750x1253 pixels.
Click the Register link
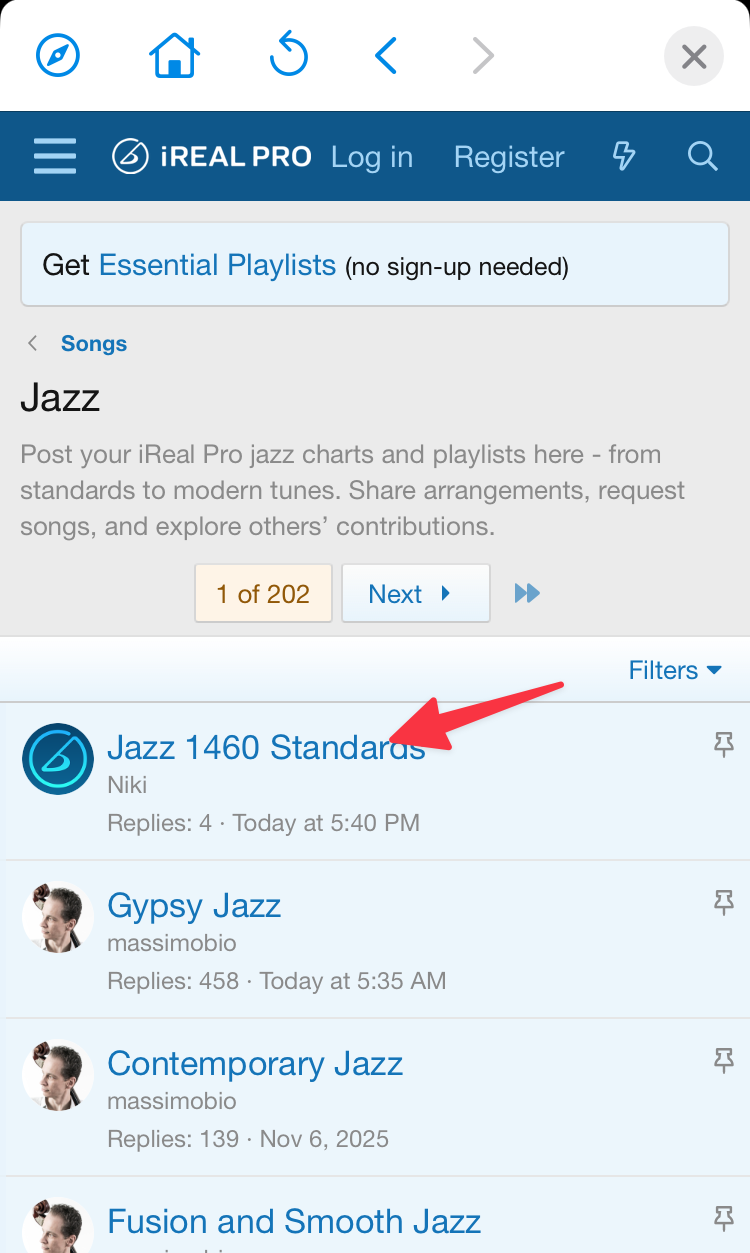(x=509, y=157)
